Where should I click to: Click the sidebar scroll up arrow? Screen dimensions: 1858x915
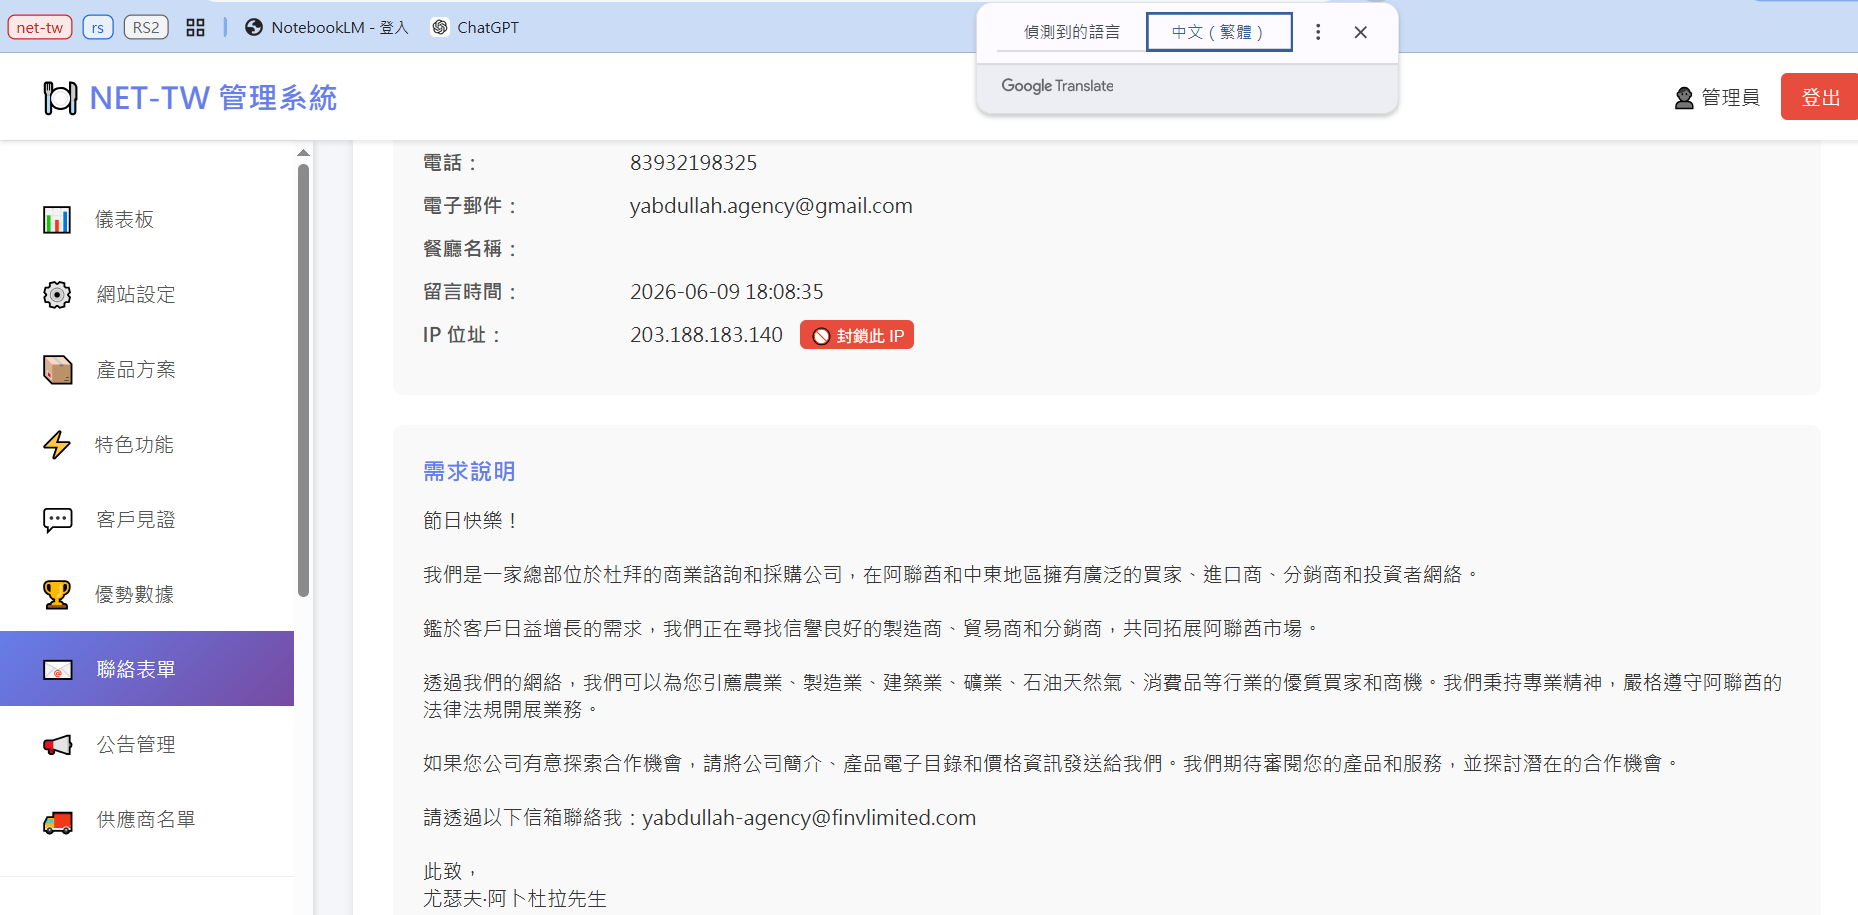pyautogui.click(x=303, y=153)
